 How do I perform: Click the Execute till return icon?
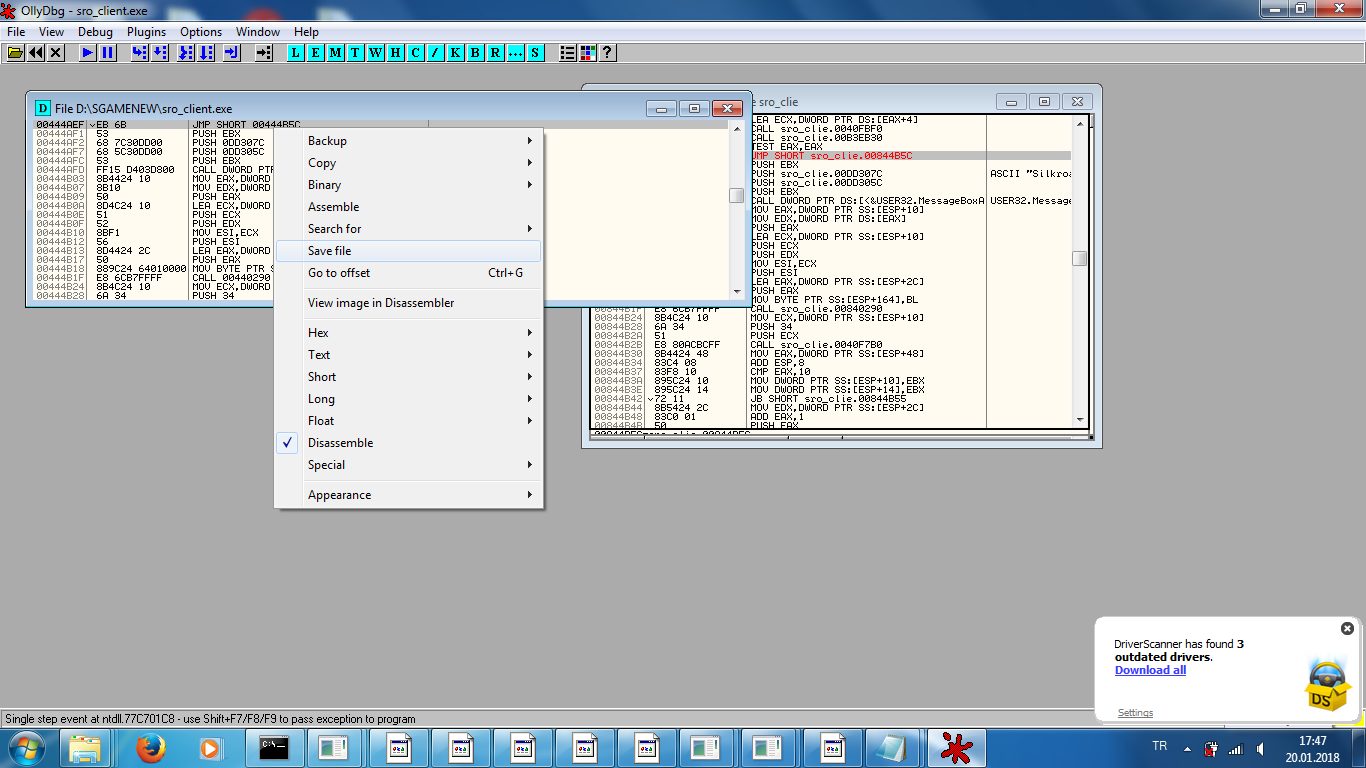232,52
